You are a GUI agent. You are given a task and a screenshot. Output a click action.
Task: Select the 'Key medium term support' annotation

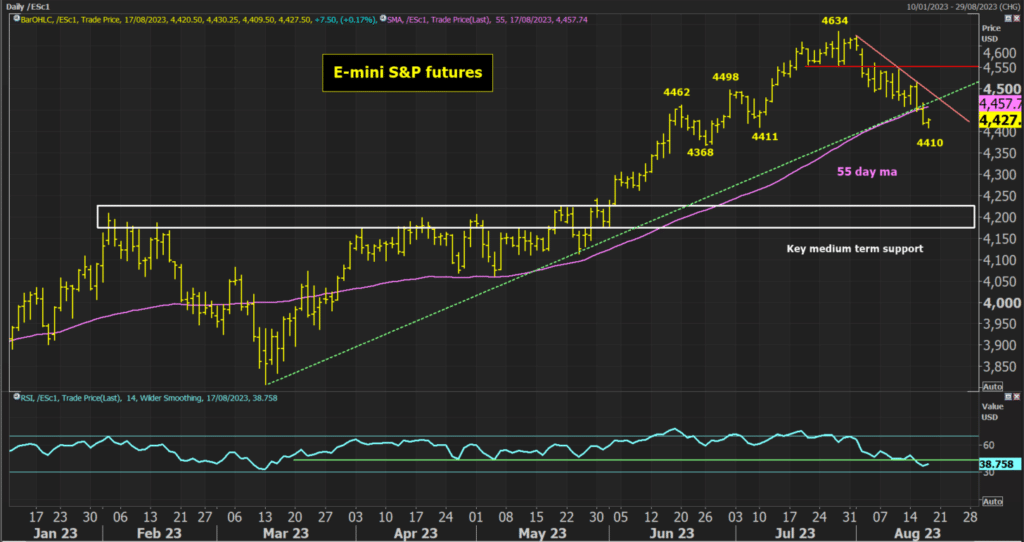click(855, 249)
